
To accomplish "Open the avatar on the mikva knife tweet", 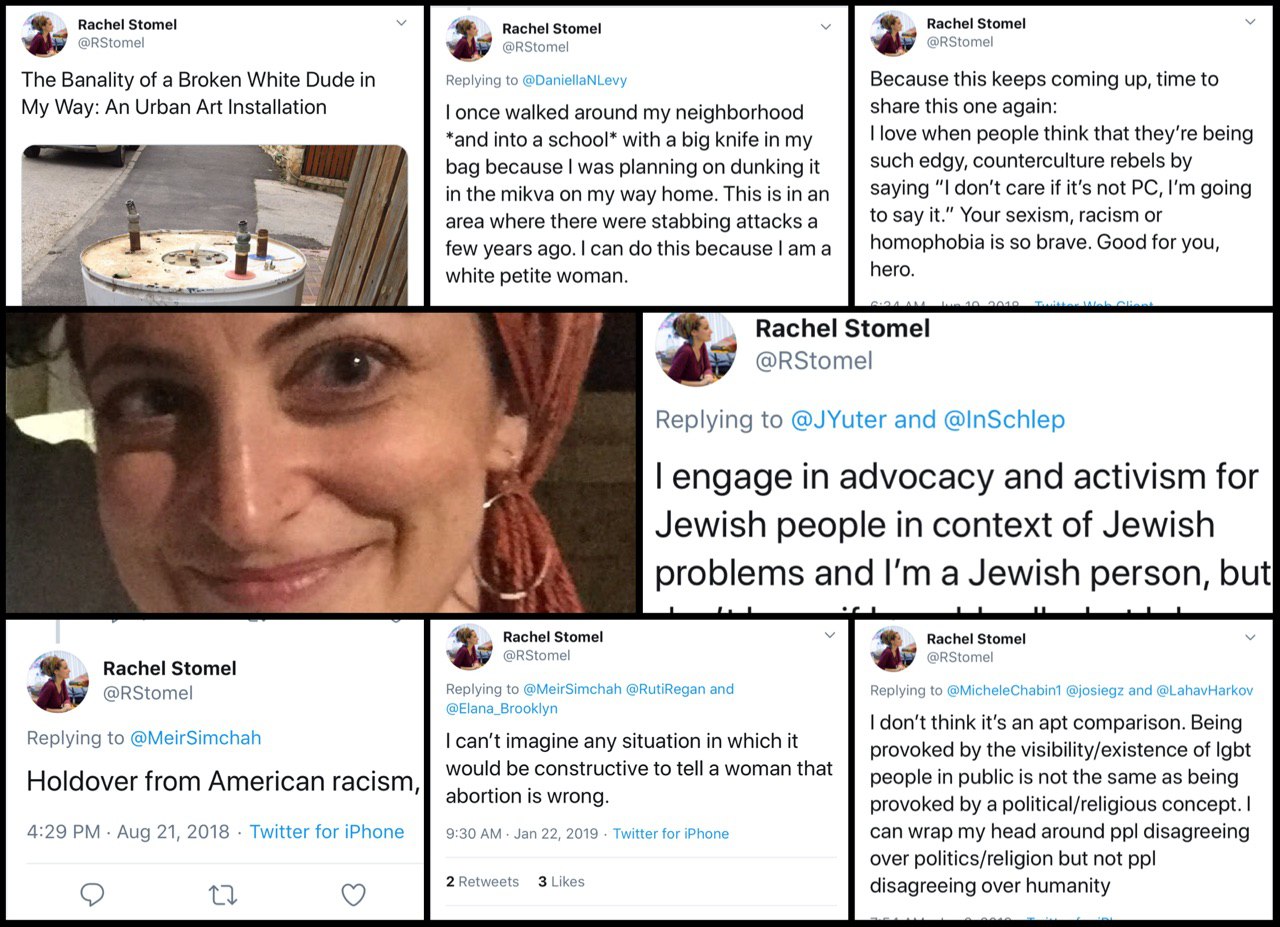I will click(x=469, y=38).
